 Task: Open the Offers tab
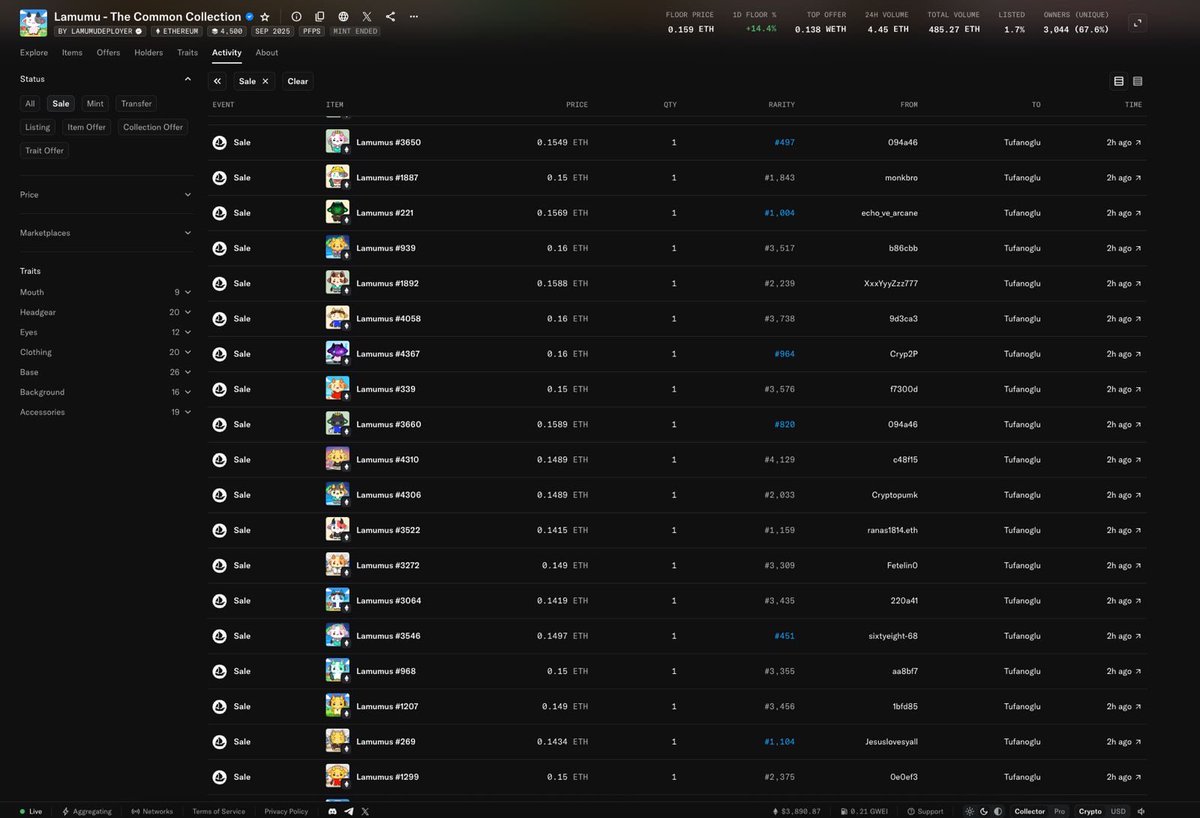pyautogui.click(x=108, y=52)
